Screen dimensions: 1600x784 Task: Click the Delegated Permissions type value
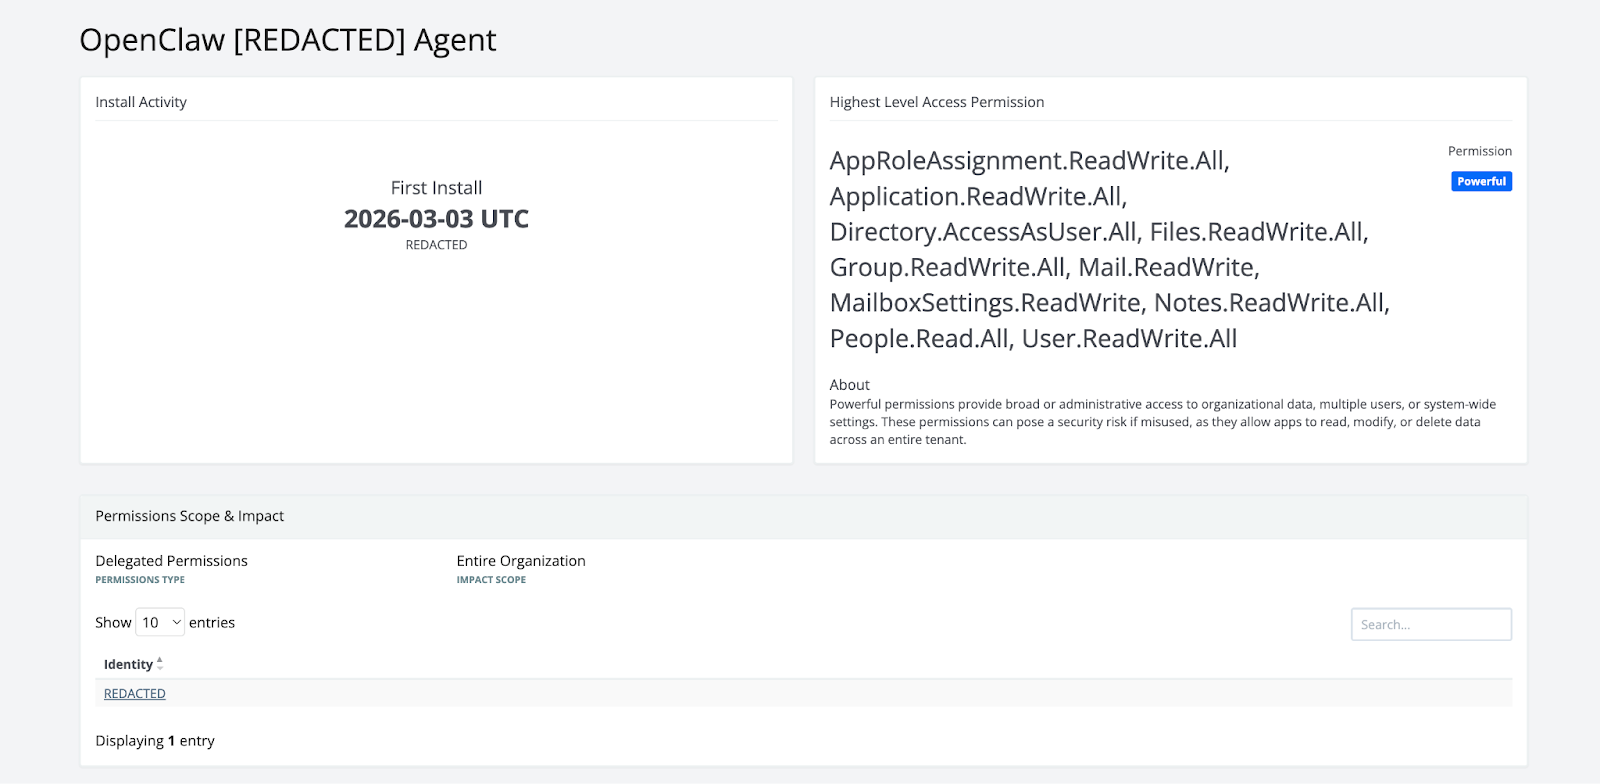(171, 561)
